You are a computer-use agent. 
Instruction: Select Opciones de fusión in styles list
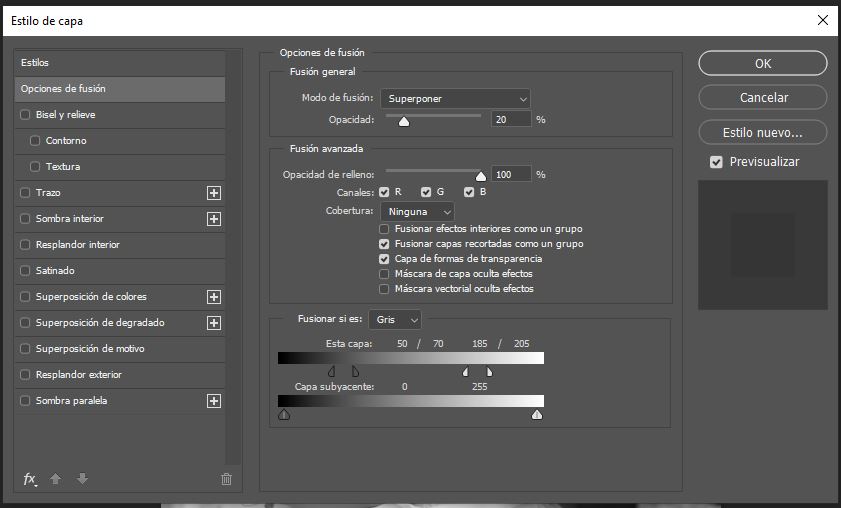coord(120,89)
